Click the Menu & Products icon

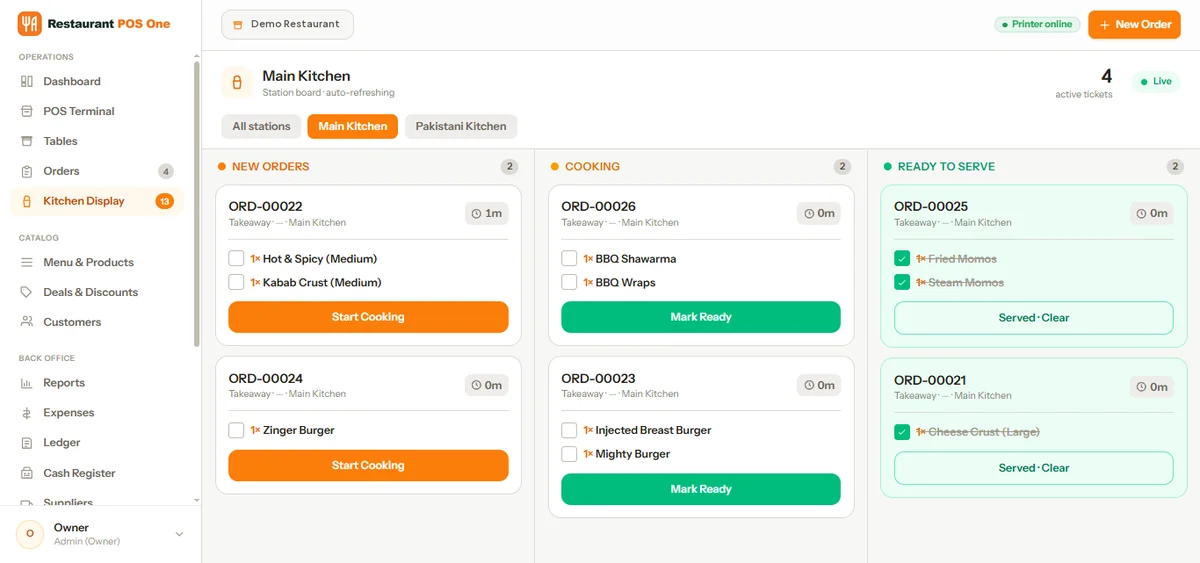27,262
